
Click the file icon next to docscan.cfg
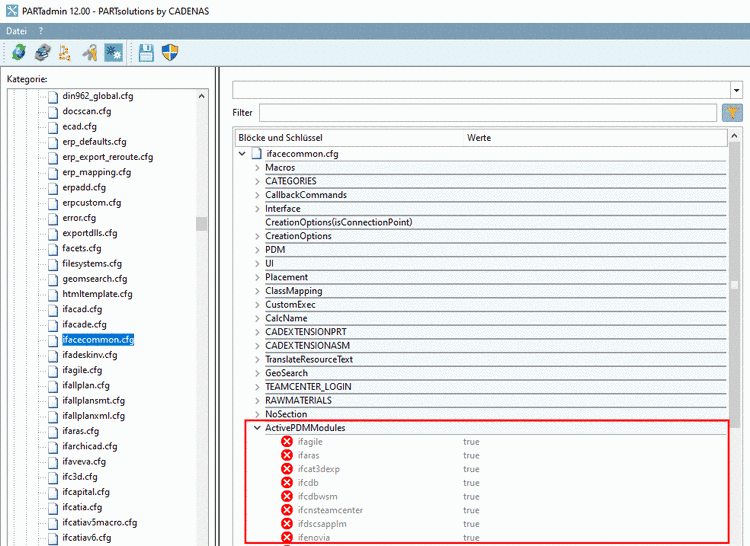53,112
